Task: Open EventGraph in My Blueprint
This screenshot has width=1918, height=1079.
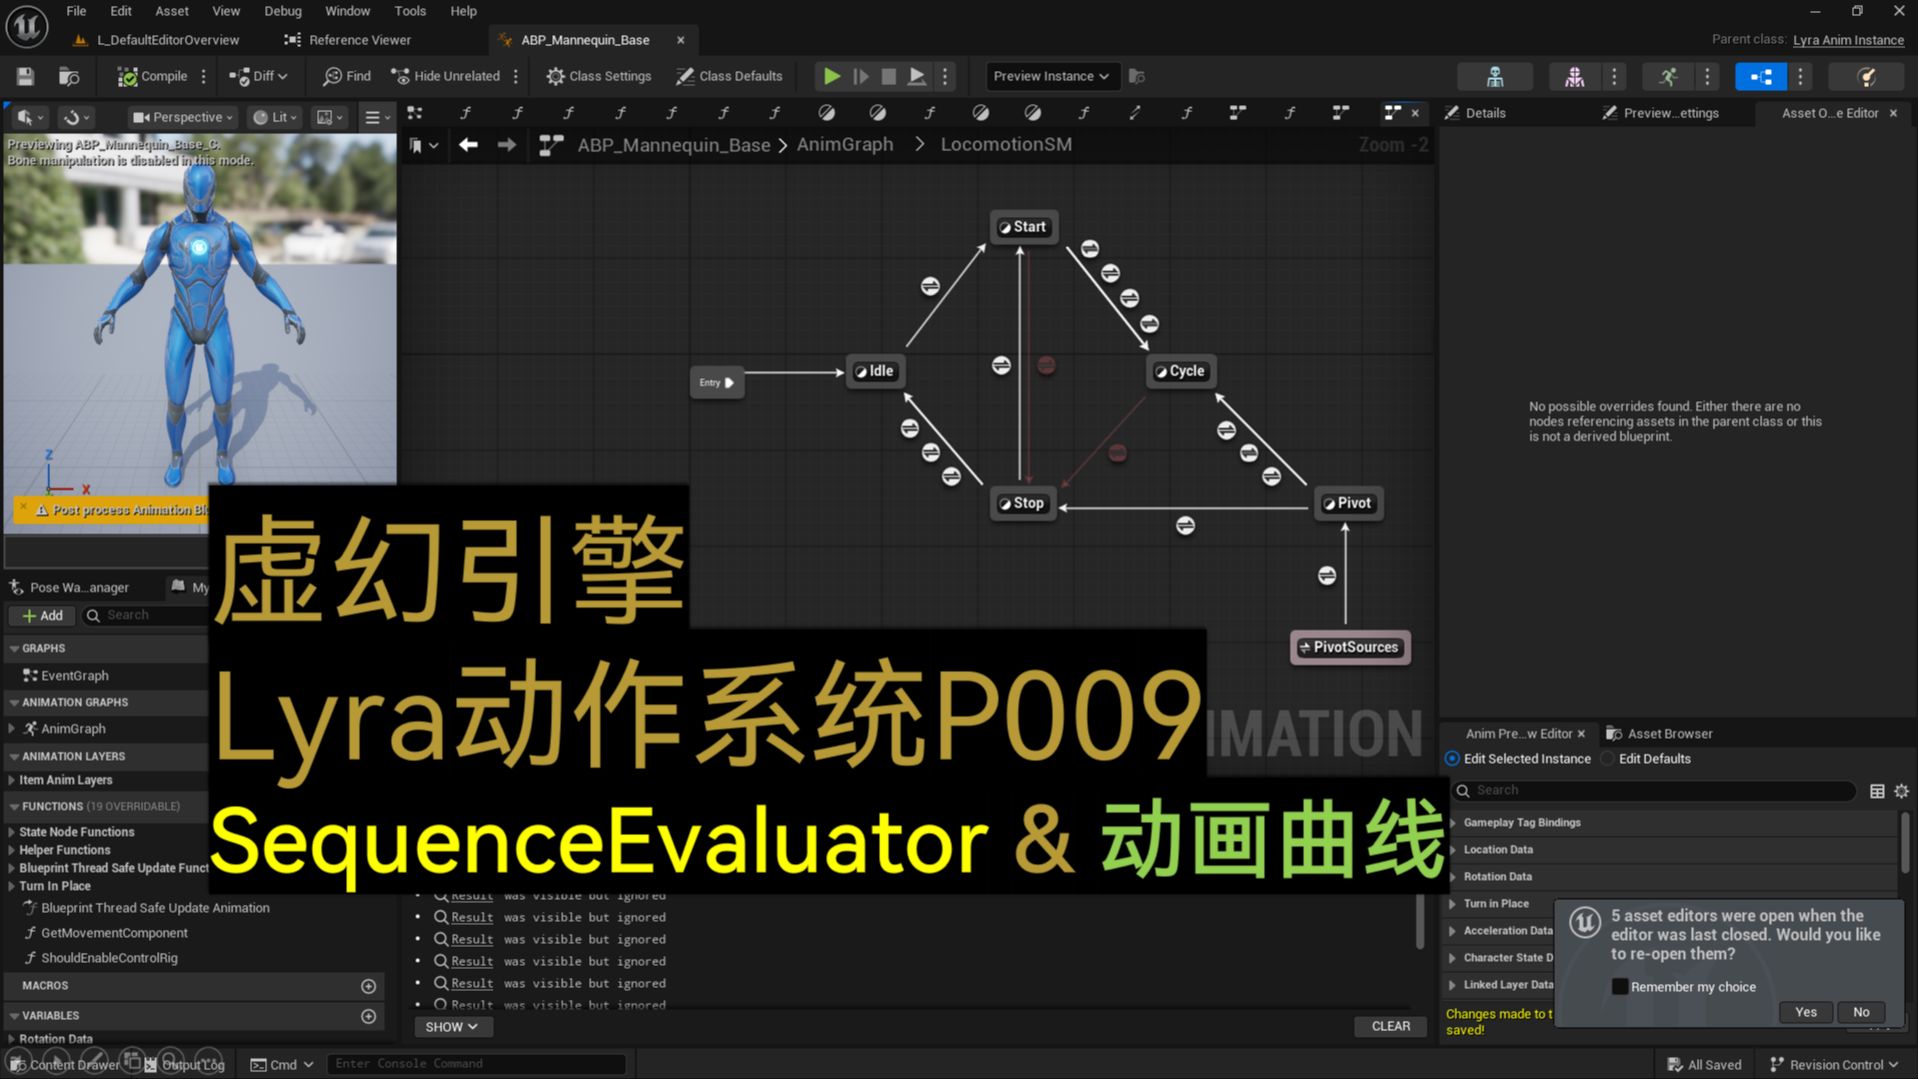Action: pyautogui.click(x=74, y=676)
